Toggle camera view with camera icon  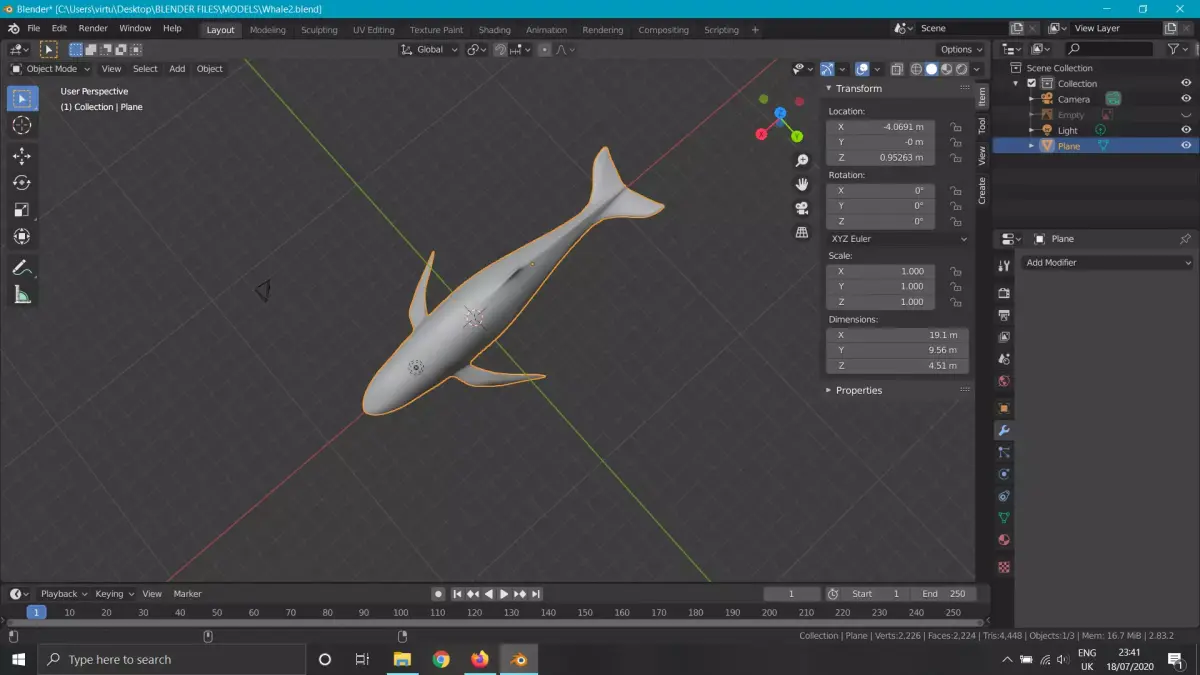pos(801,208)
